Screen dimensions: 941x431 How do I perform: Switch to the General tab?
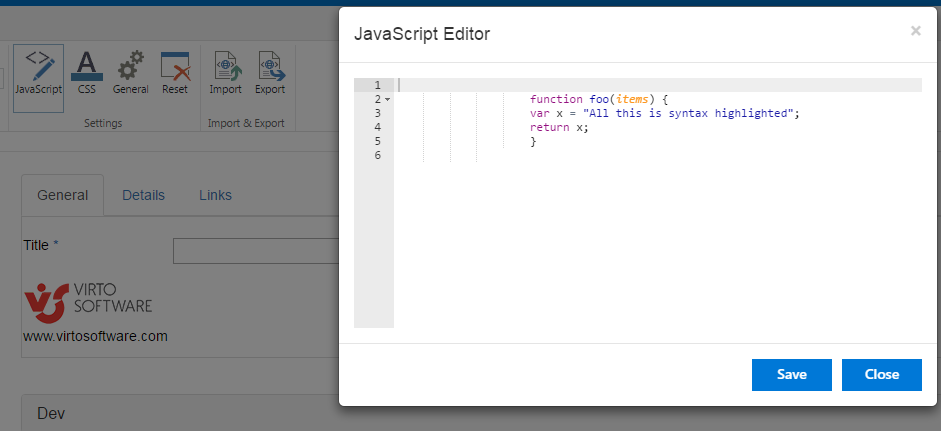point(62,195)
